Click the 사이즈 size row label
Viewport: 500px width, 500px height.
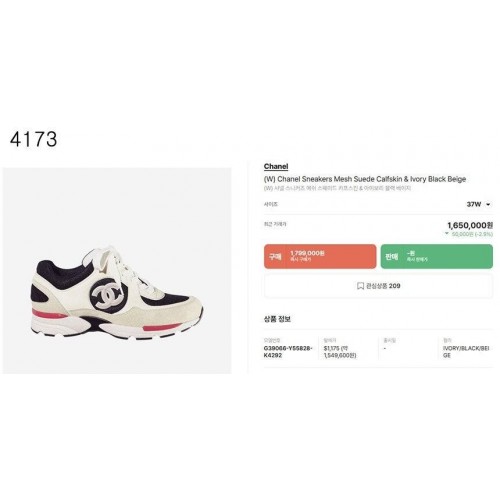(x=270, y=204)
